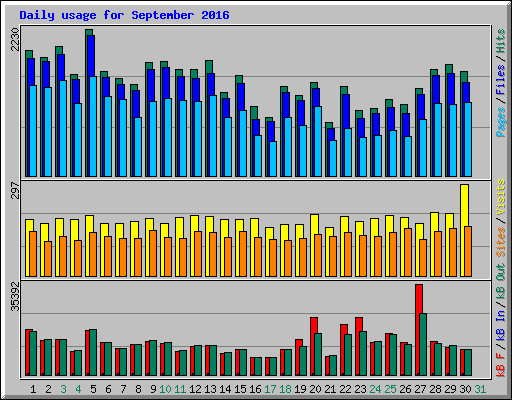This screenshot has width=512, height=400.
Task: Click green weekend day label 3
Action: (x=63, y=389)
